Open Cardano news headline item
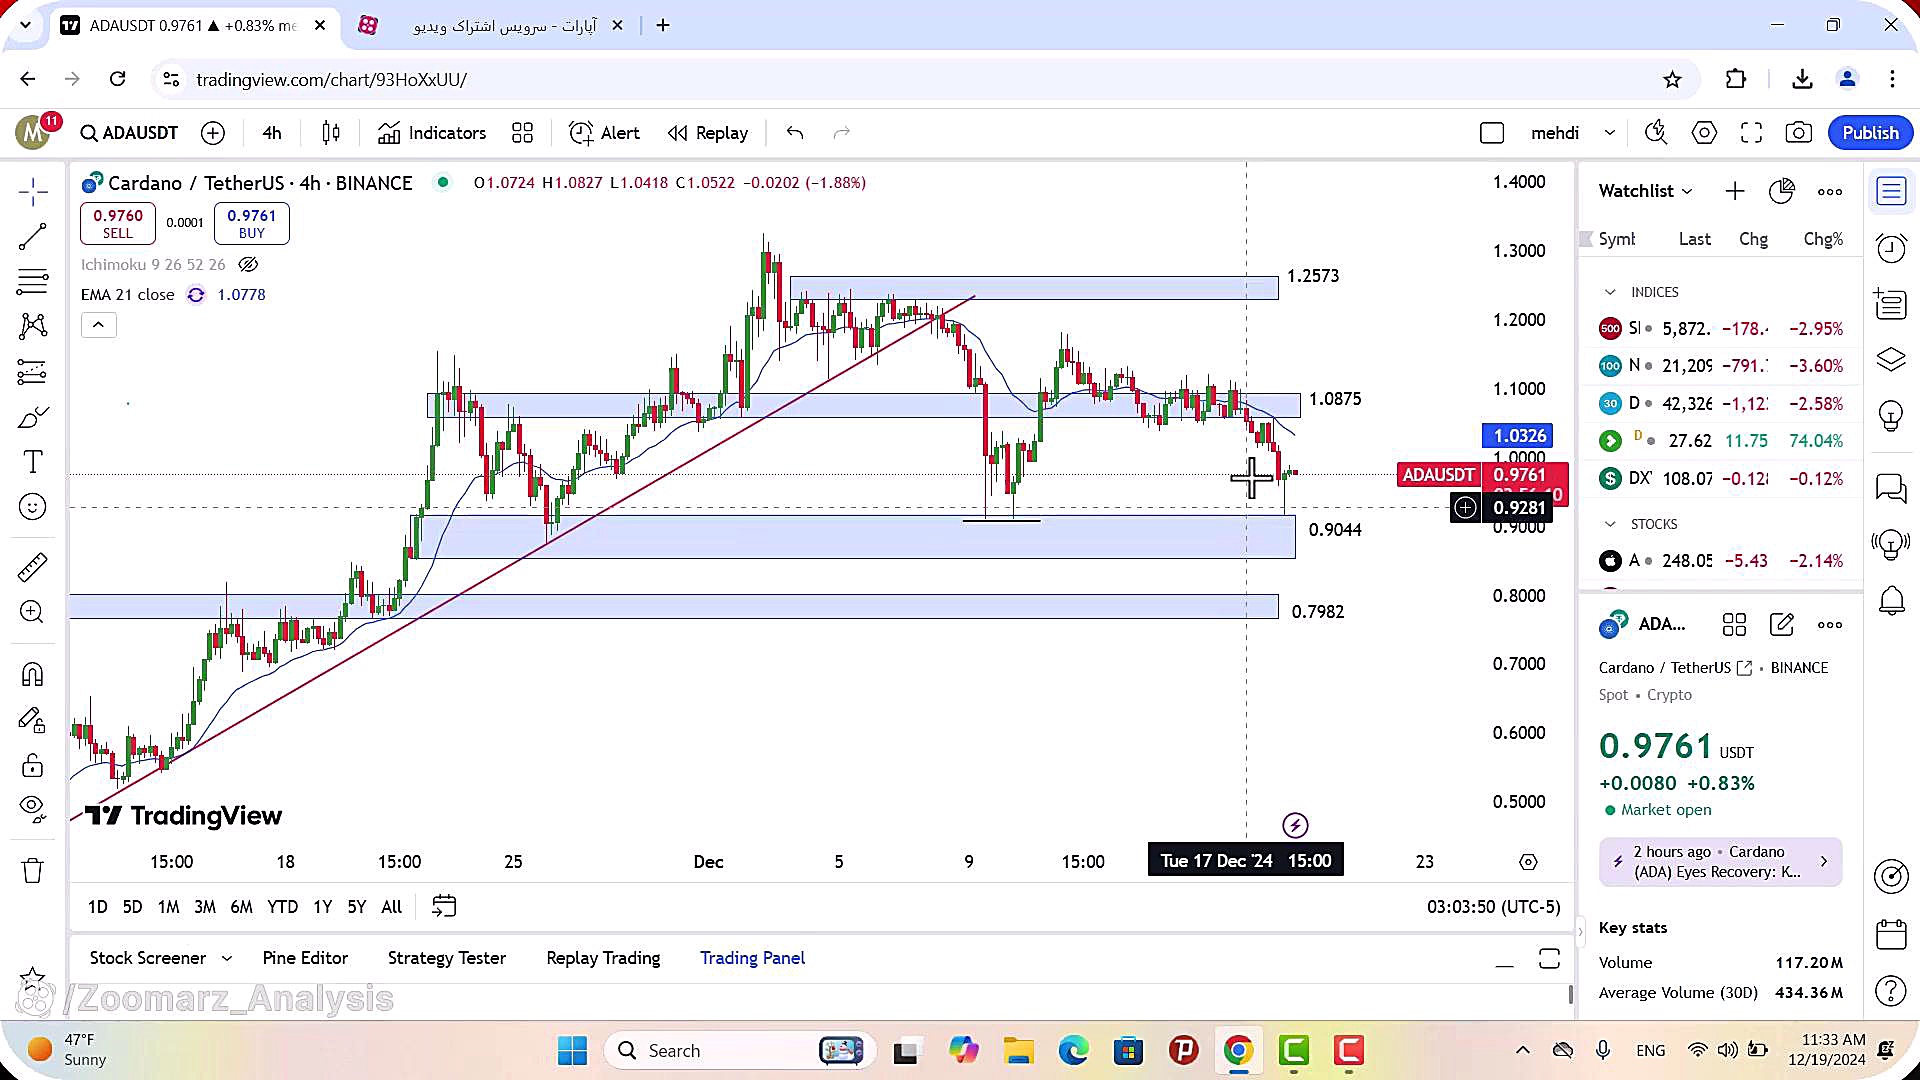 pyautogui.click(x=1720, y=862)
